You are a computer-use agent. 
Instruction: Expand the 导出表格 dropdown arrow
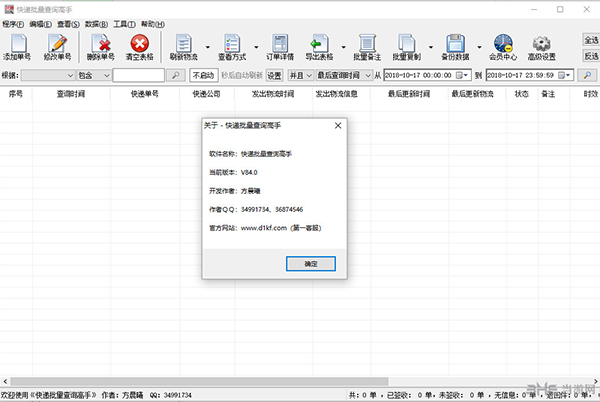coord(343,47)
